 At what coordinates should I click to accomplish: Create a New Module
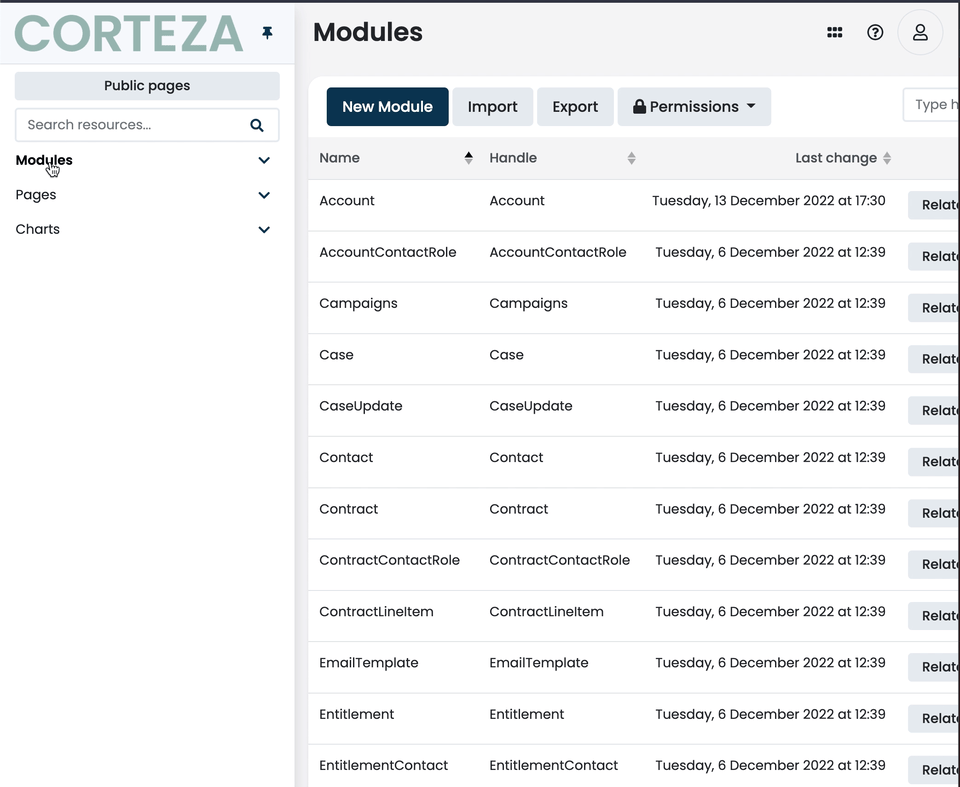tap(387, 106)
